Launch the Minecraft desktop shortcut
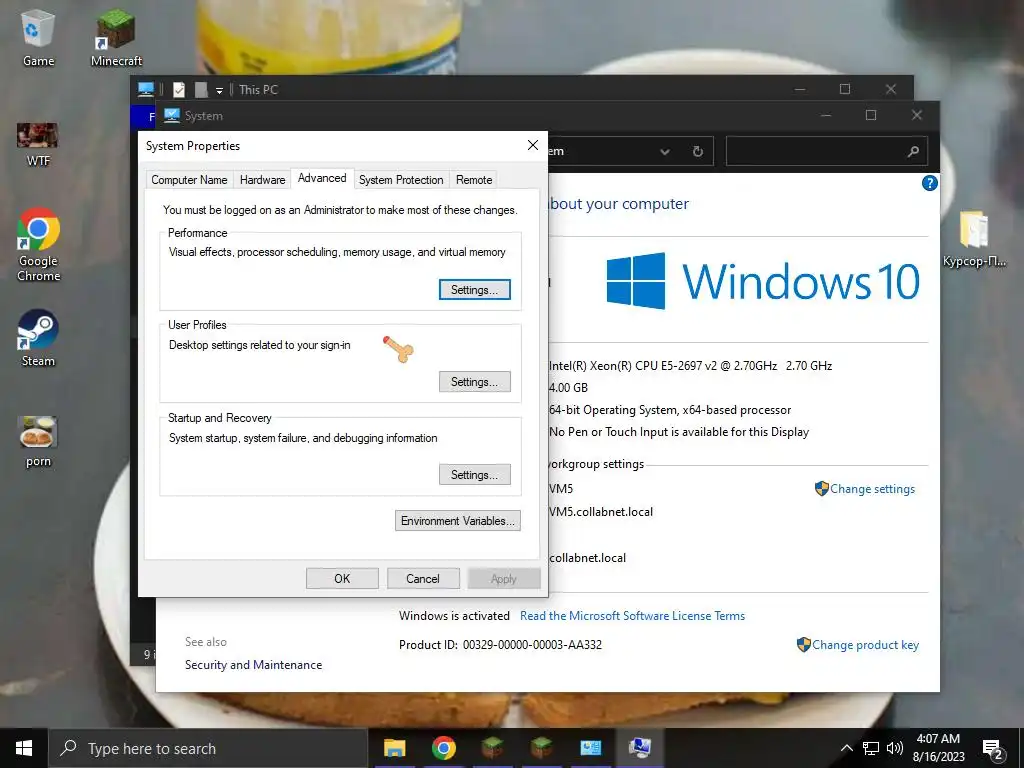Viewport: 1024px width, 768px height. click(x=116, y=38)
